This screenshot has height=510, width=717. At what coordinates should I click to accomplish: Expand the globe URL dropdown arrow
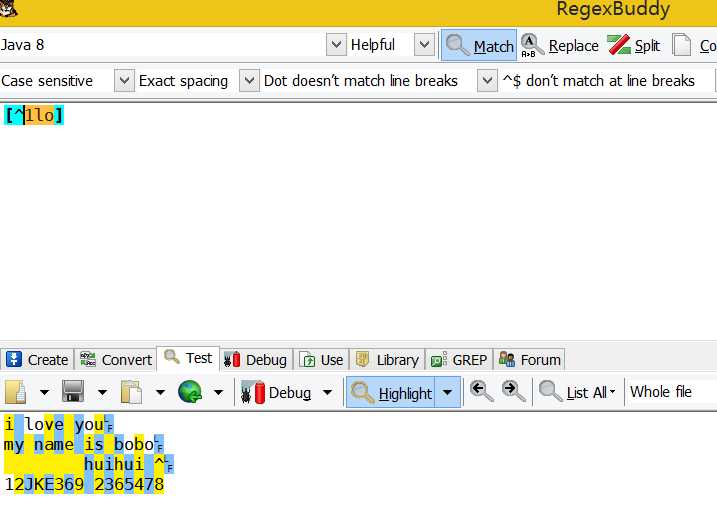click(219, 392)
